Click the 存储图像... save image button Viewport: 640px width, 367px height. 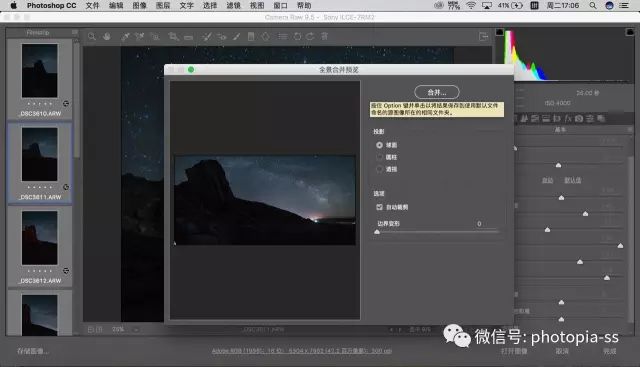(x=33, y=351)
